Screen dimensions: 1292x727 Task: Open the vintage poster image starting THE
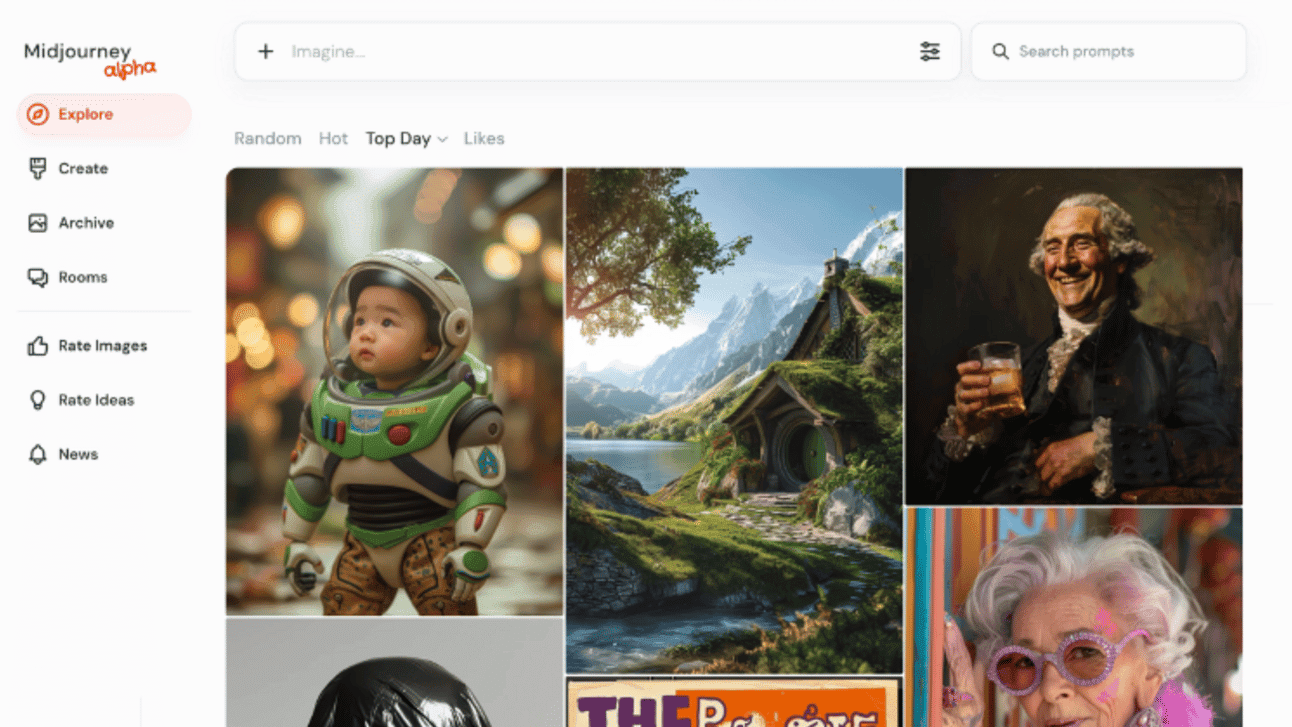pyautogui.click(x=734, y=702)
